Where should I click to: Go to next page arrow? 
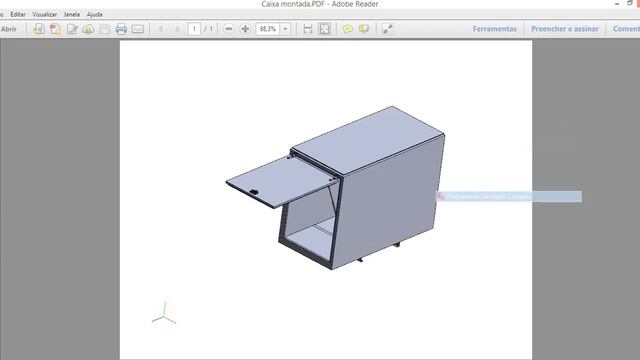coord(177,29)
